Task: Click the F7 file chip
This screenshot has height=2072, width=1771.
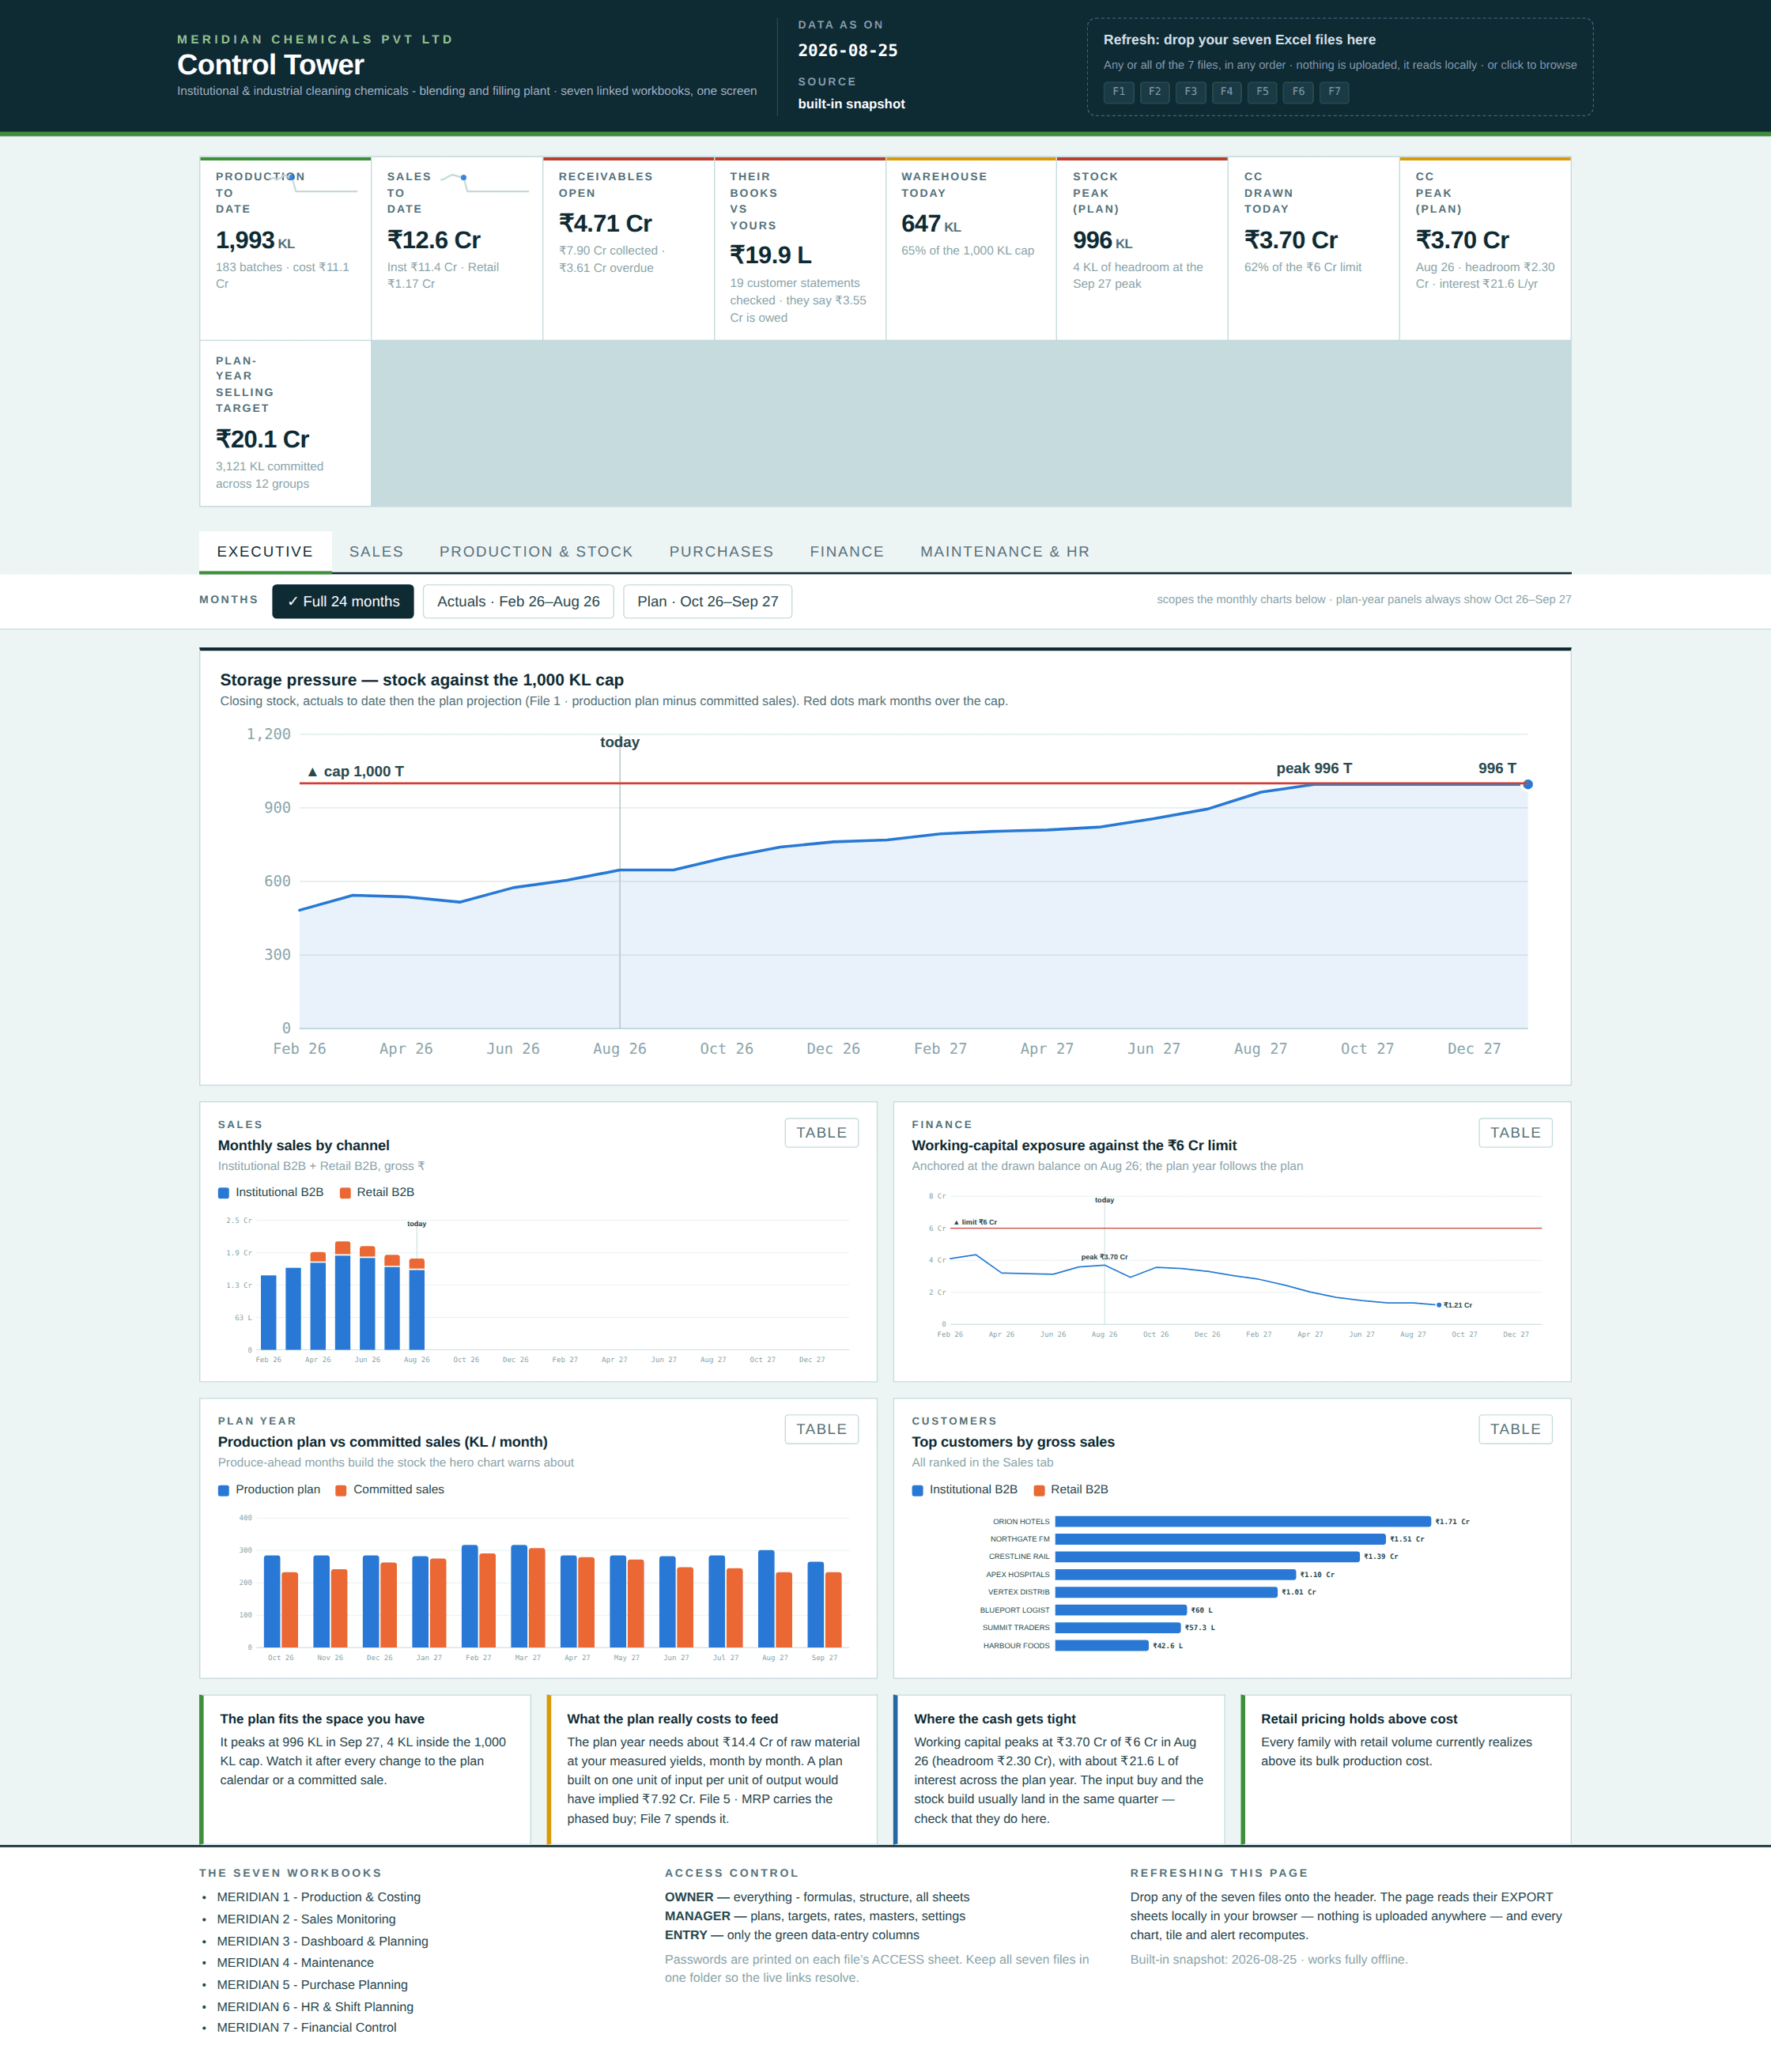Action: coord(1334,92)
